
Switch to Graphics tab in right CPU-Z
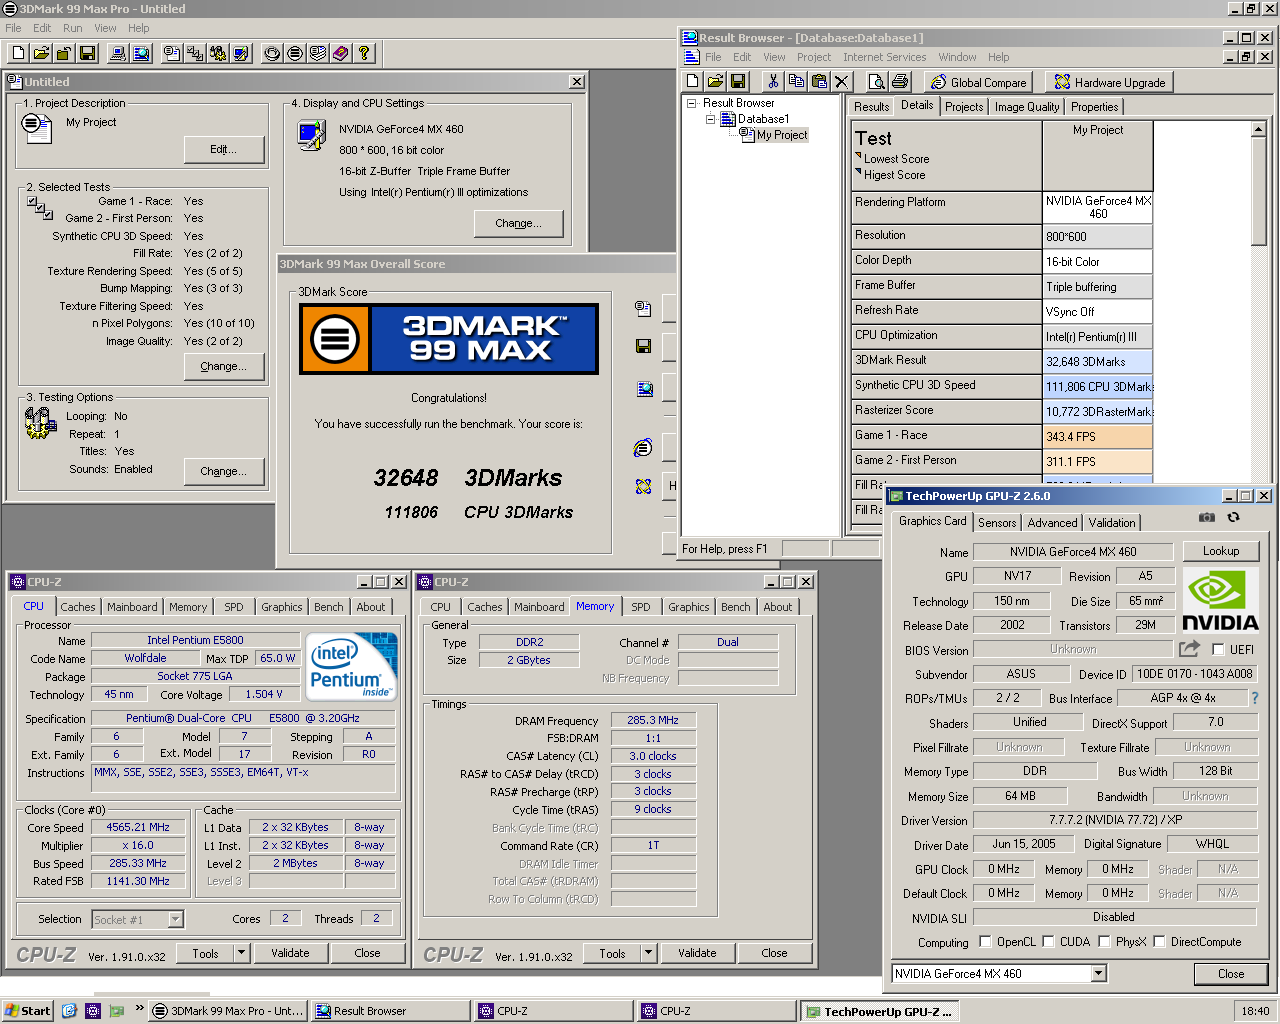click(x=689, y=607)
